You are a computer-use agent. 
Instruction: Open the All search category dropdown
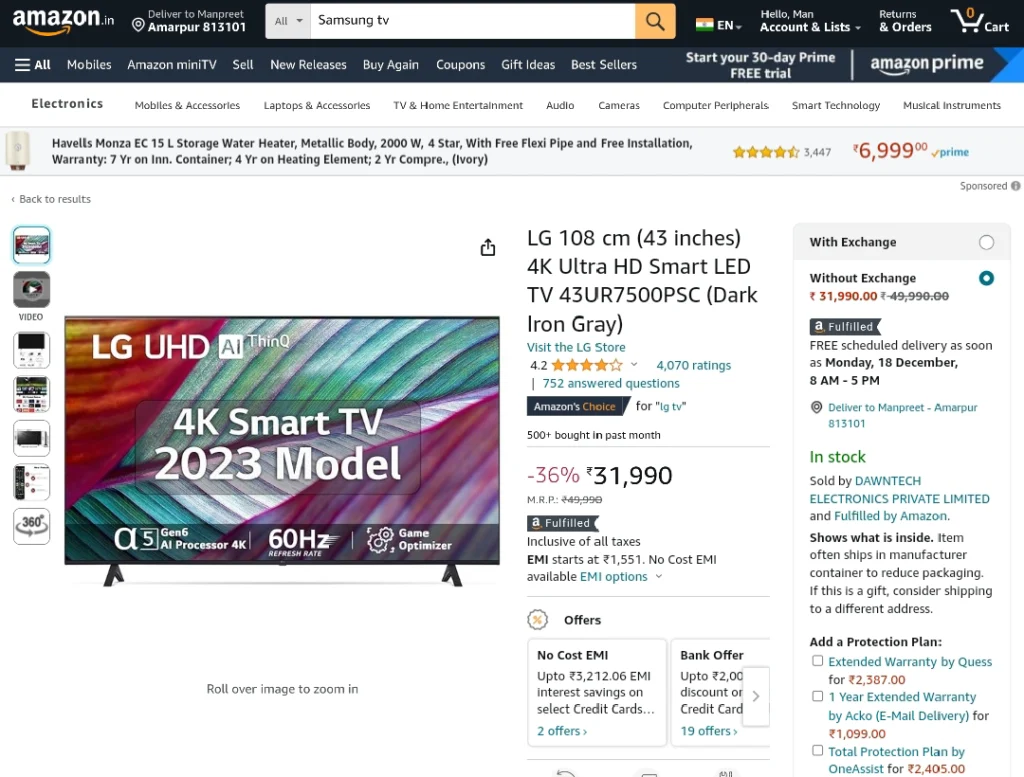(288, 21)
